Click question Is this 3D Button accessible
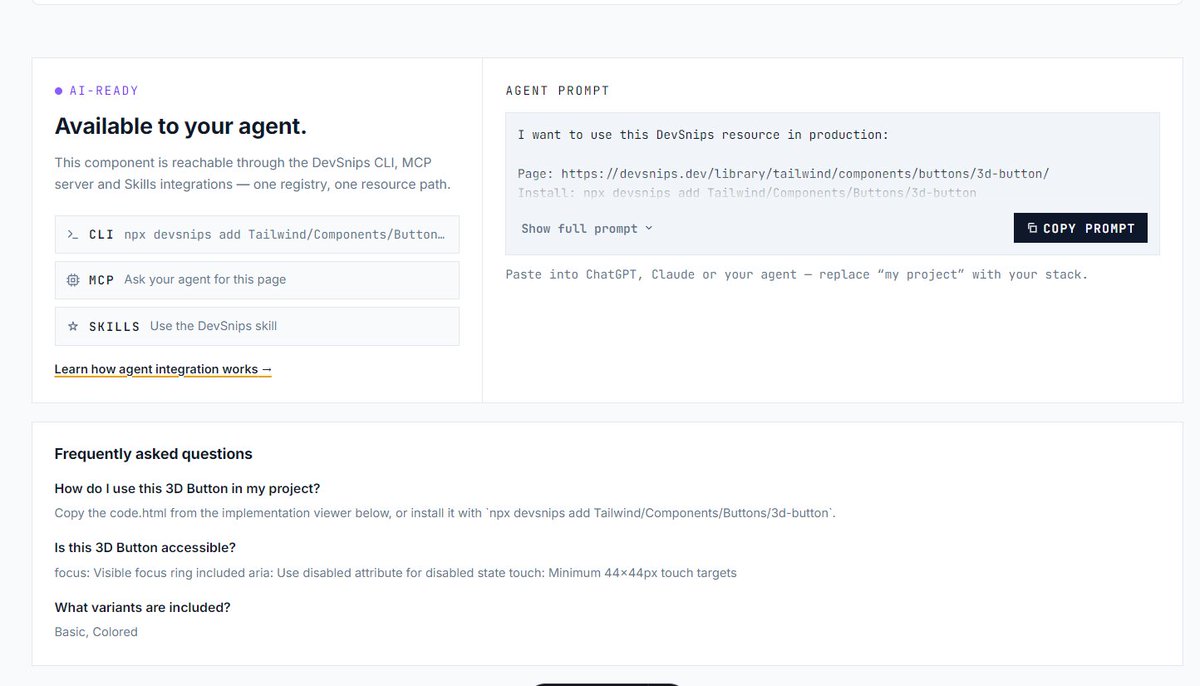1200x686 pixels. tap(145, 548)
